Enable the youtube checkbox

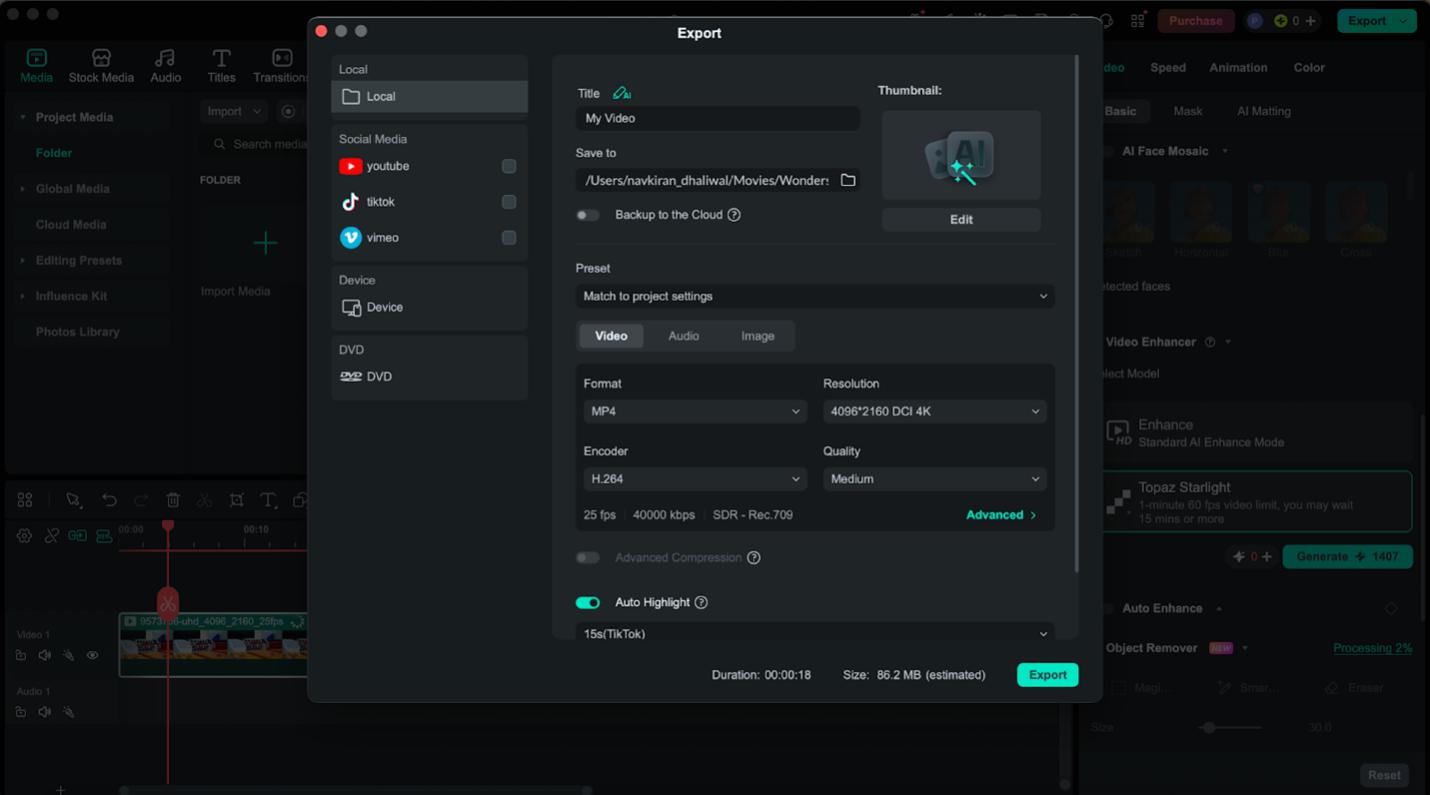pyautogui.click(x=509, y=166)
